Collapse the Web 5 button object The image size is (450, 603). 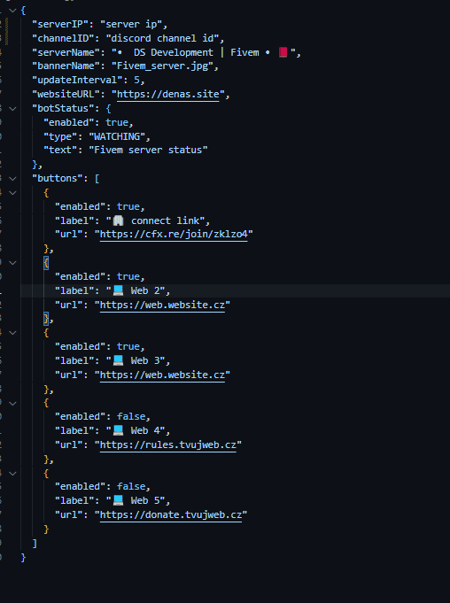[x=13, y=473]
